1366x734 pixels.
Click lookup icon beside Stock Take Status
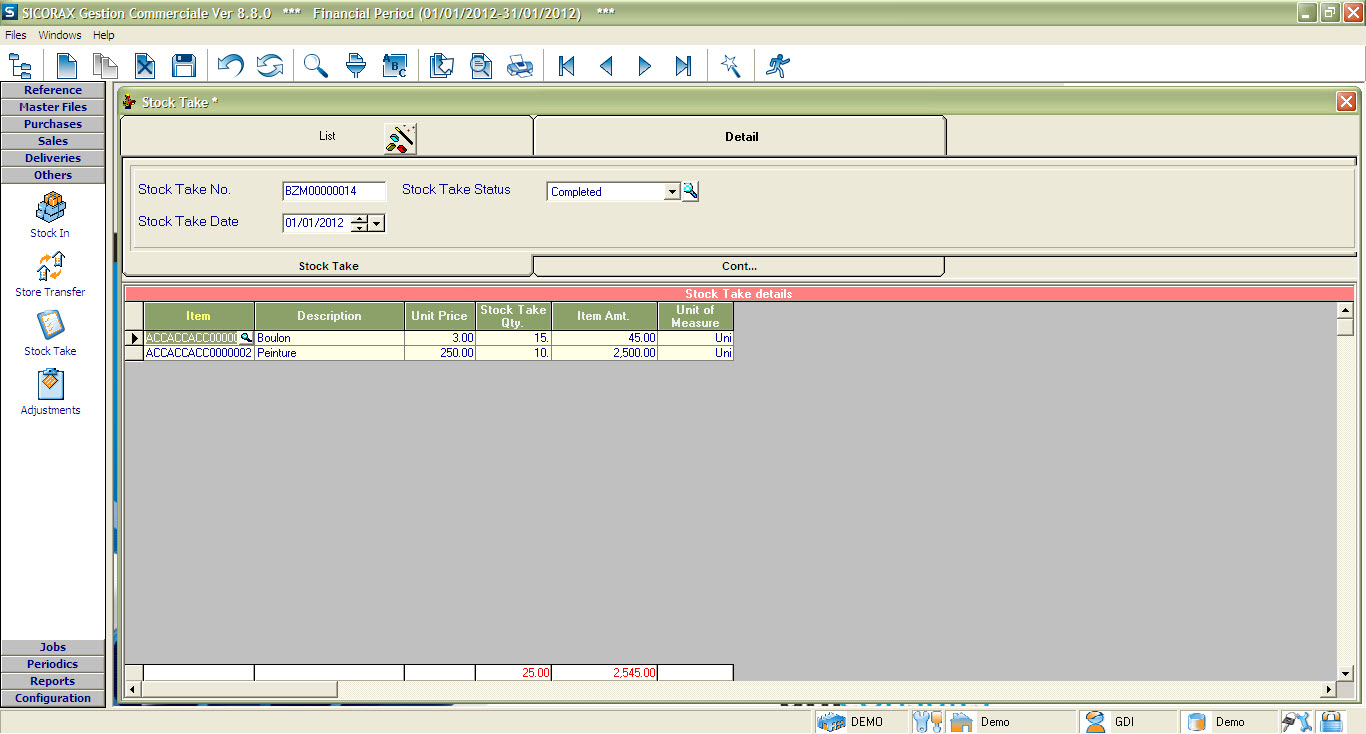[690, 191]
